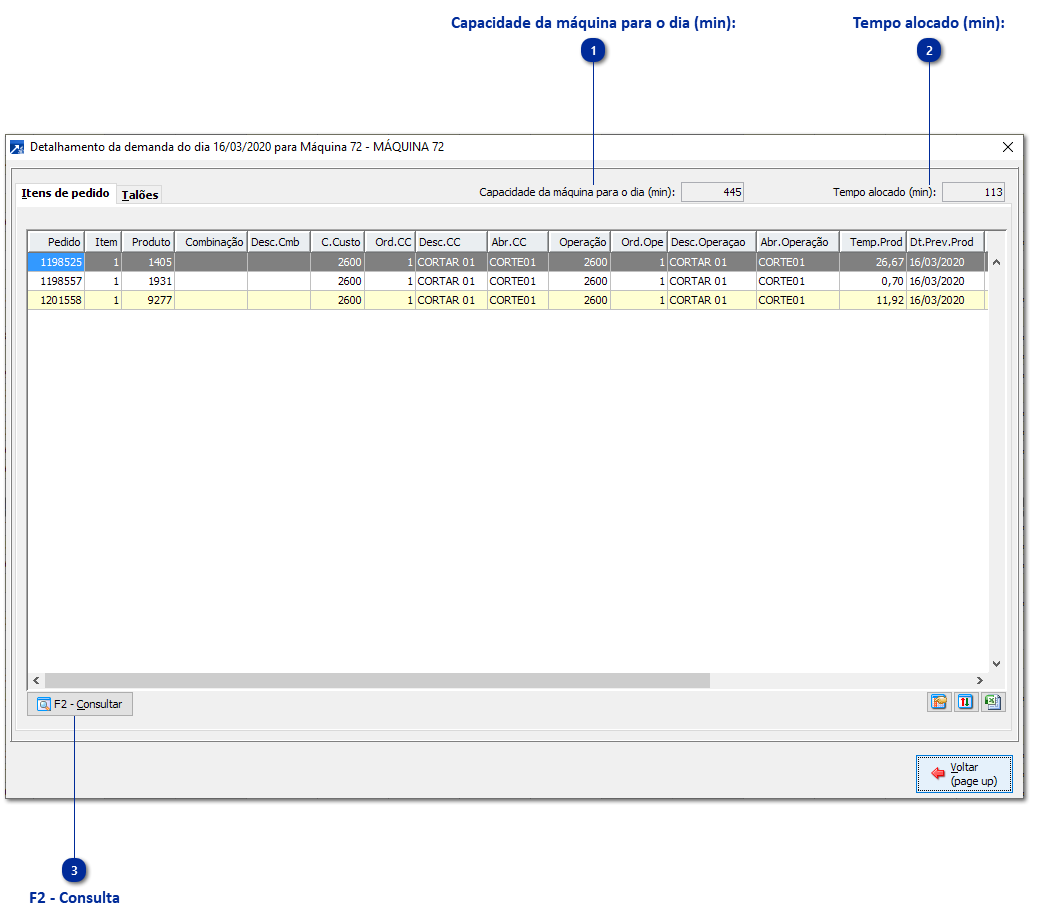Click the Desc.Cmb column header

(278, 242)
